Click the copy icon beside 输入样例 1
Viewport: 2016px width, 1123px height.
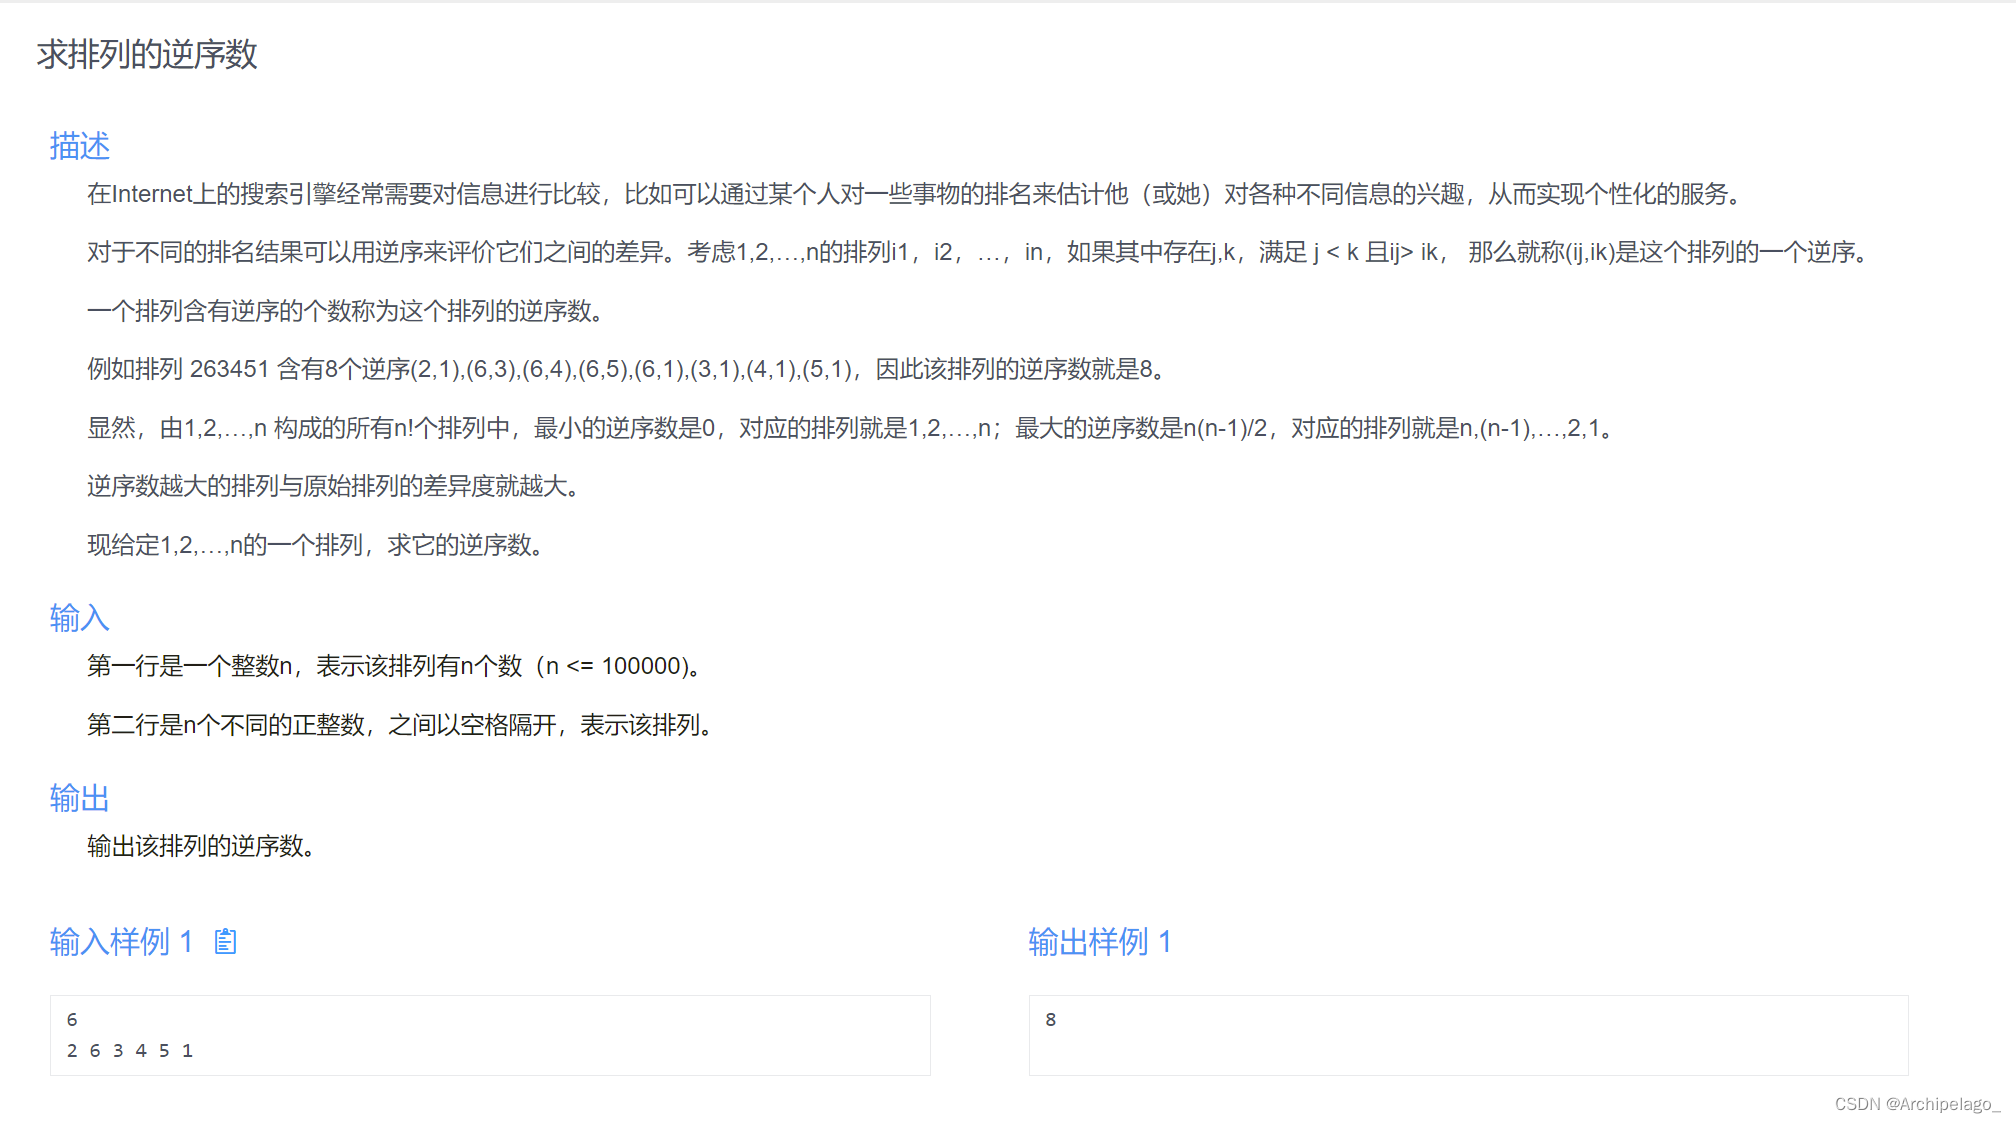pos(226,941)
